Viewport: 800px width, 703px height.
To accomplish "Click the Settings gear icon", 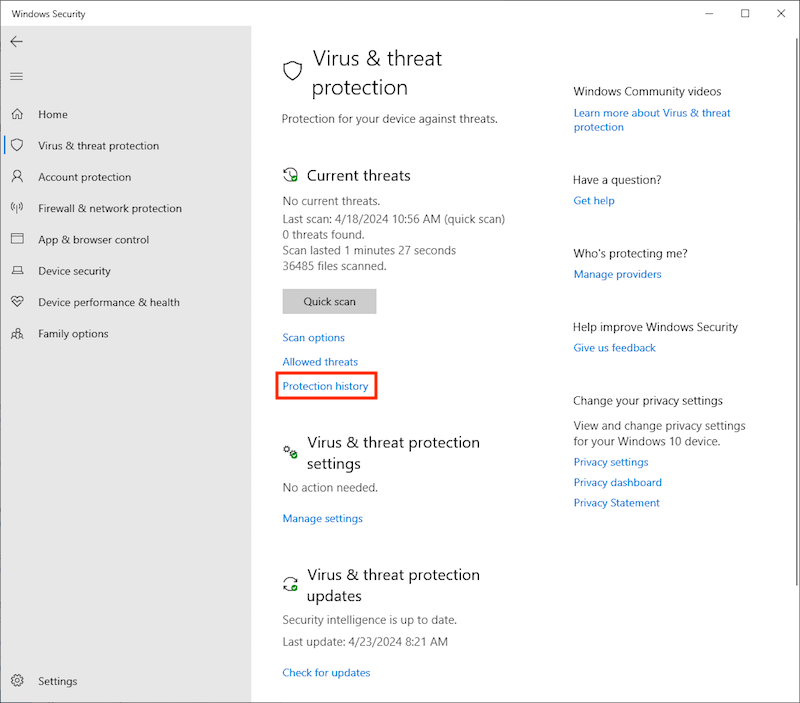I will coord(17,681).
